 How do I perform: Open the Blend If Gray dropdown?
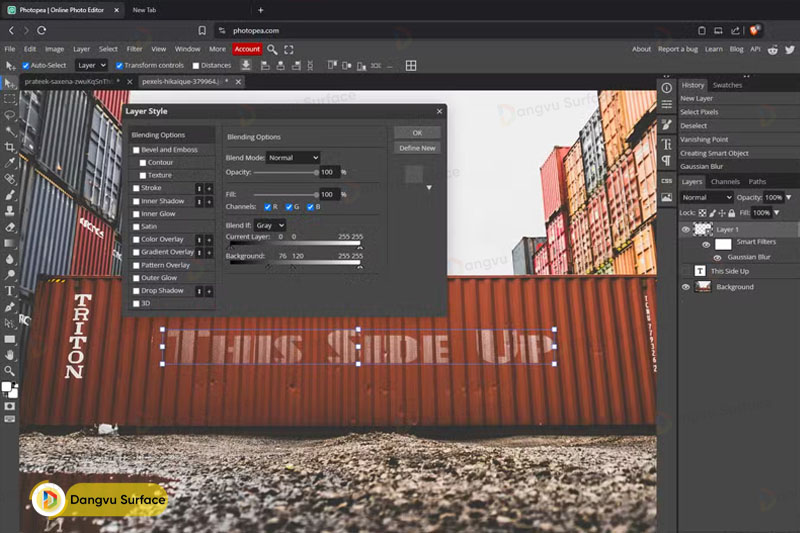click(269, 225)
